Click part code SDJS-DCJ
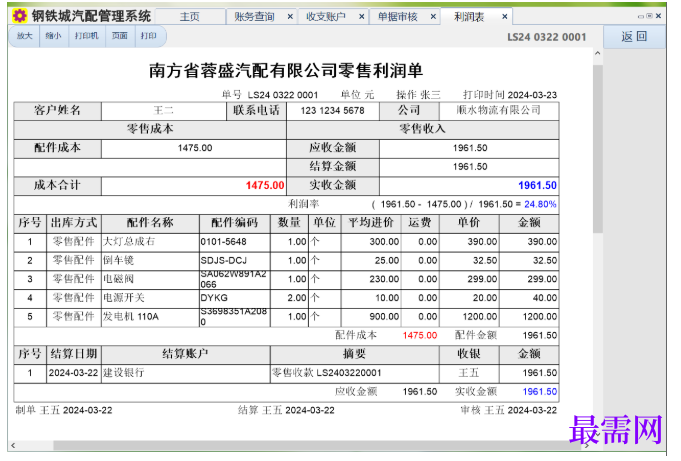The image size is (681, 461). coord(223,260)
